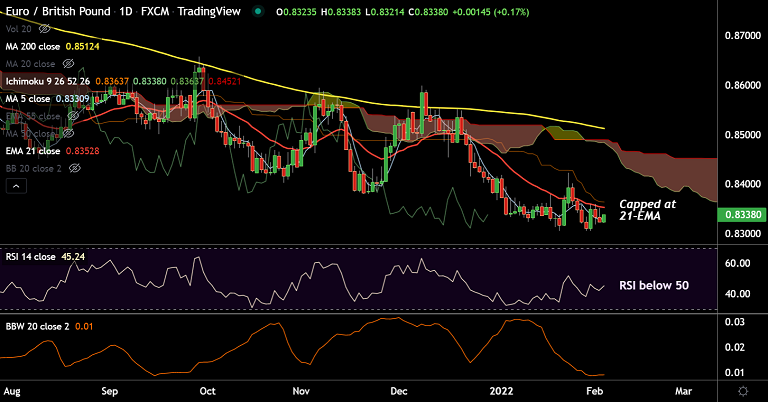This screenshot has height=402, width=768.
Task: Click the Oct label on time axis
Action: 208,391
